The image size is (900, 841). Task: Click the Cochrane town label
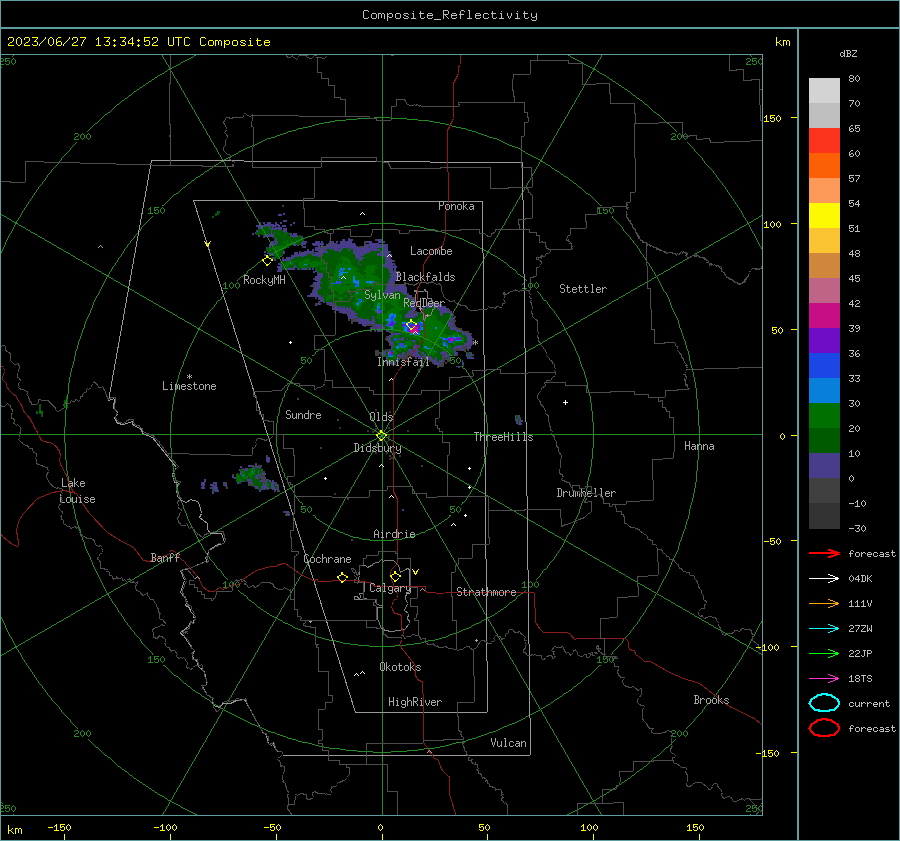point(327,559)
